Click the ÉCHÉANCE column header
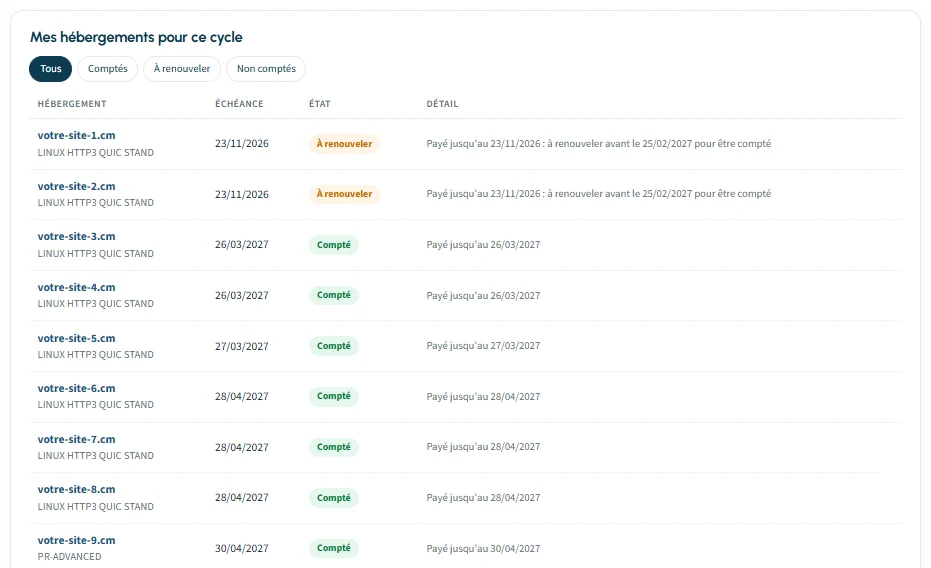Screen dimensions: 931x568 pyautogui.click(x=239, y=104)
